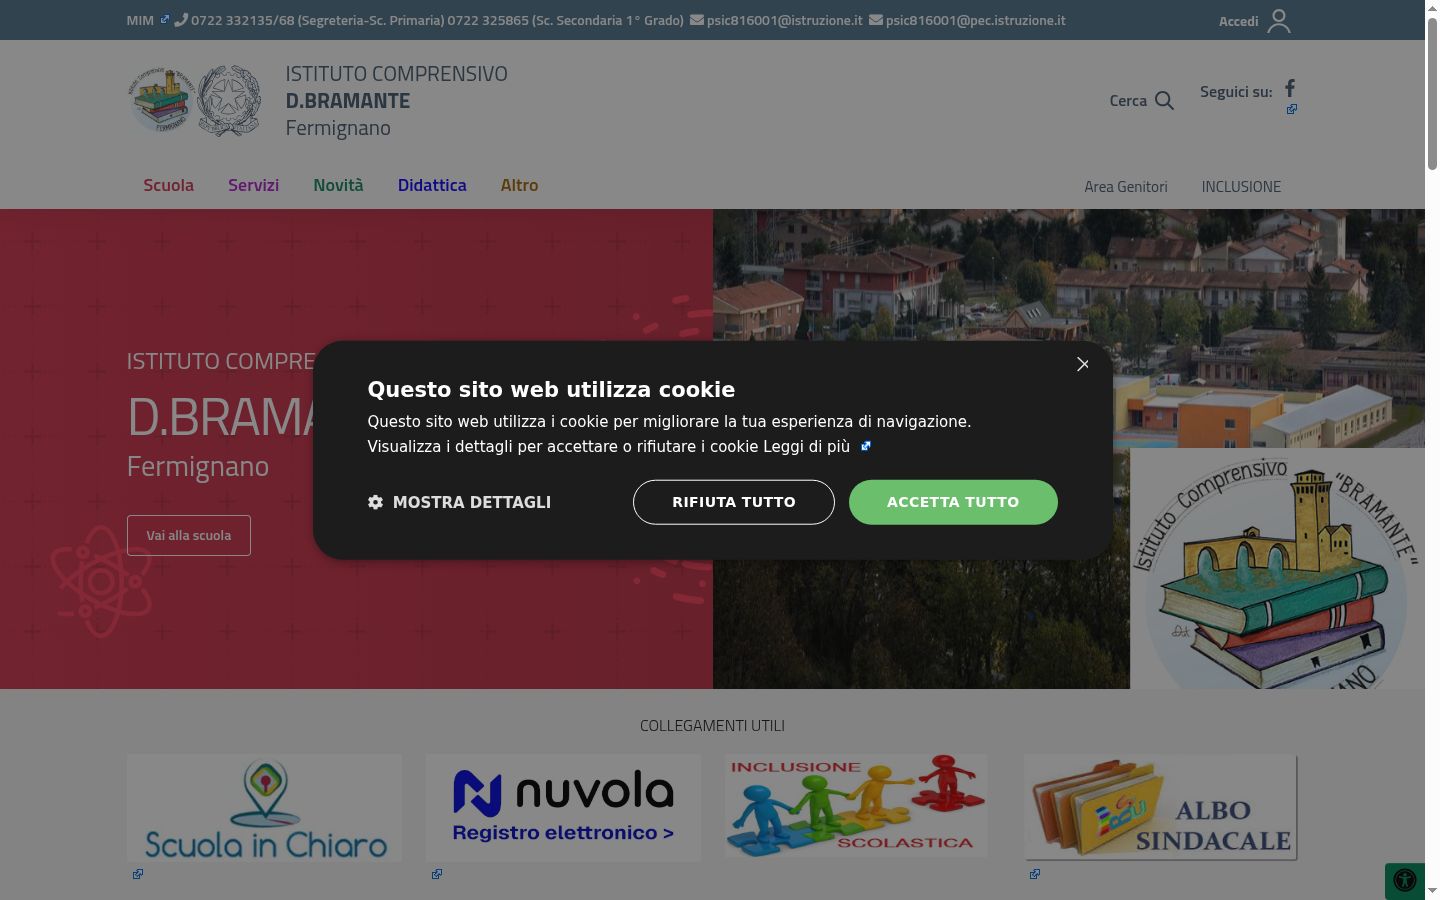This screenshot has width=1440, height=900.
Task: Open the Servizi menu
Action: (x=253, y=185)
